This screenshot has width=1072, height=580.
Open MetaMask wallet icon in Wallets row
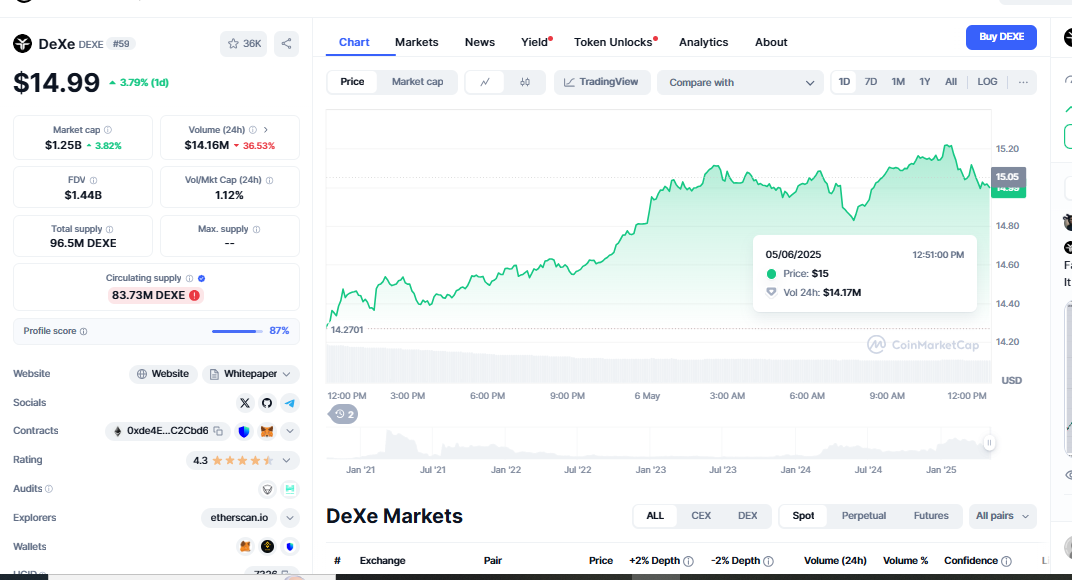[x=245, y=546]
